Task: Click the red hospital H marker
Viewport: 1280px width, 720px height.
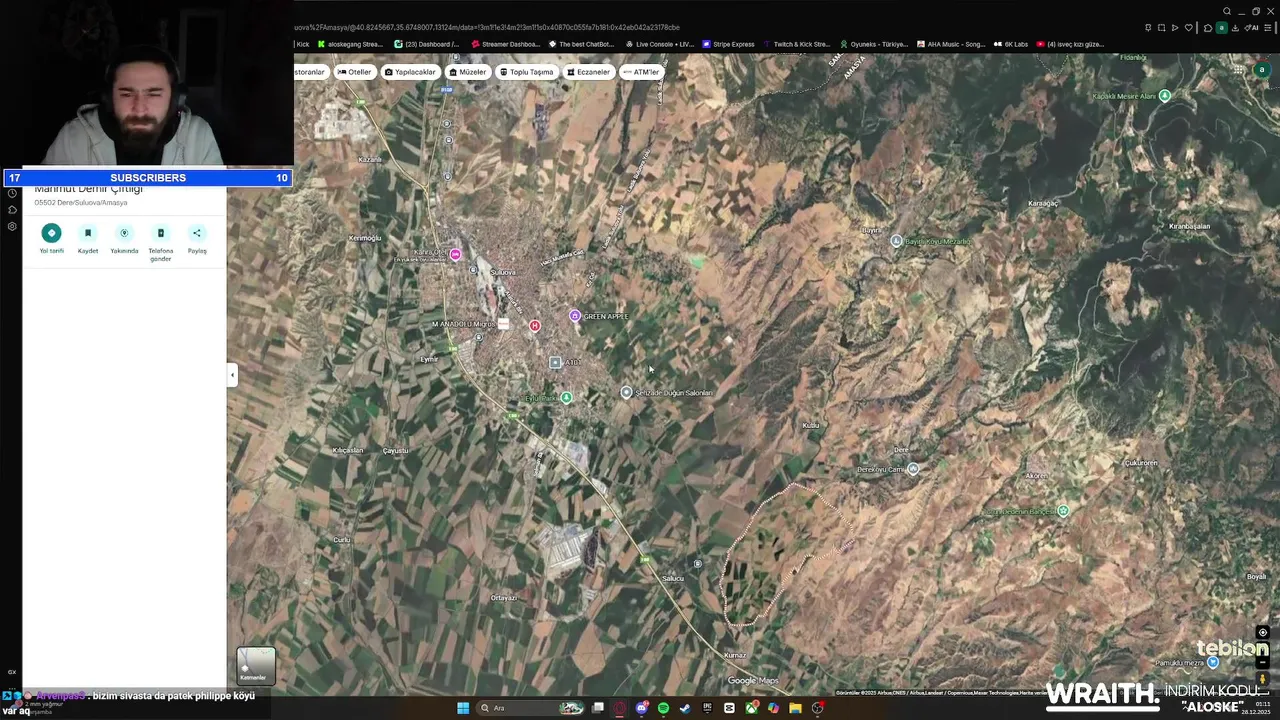Action: tap(535, 326)
